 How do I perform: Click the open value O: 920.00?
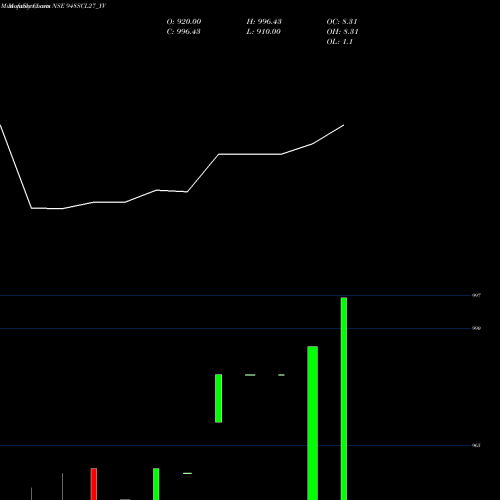[x=184, y=22]
